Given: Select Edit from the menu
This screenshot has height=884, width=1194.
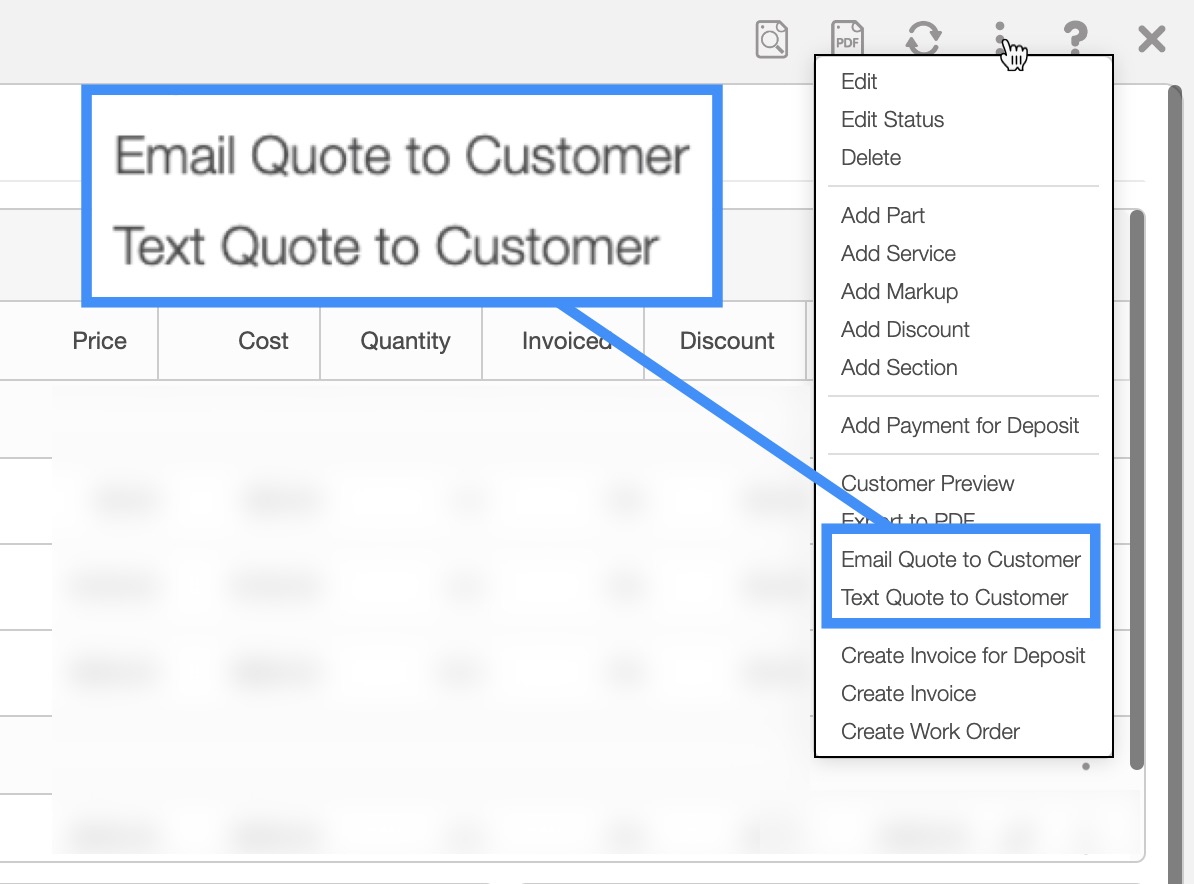Looking at the screenshot, I should point(859,82).
